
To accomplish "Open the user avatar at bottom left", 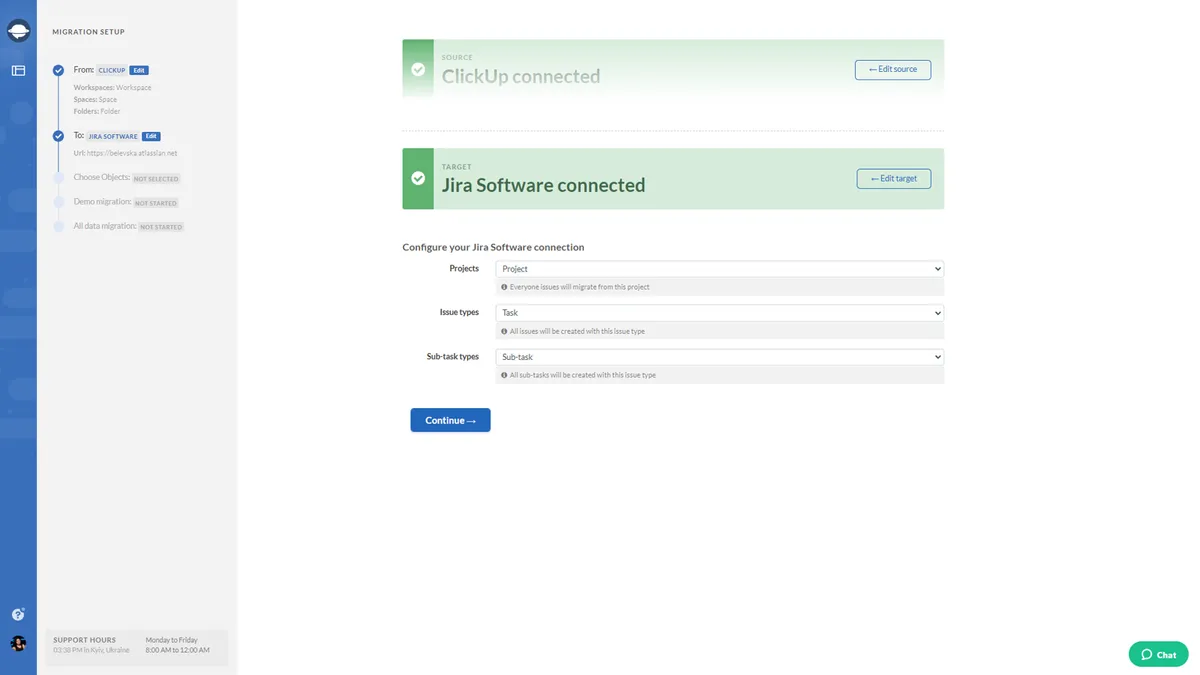I will tap(18, 644).
